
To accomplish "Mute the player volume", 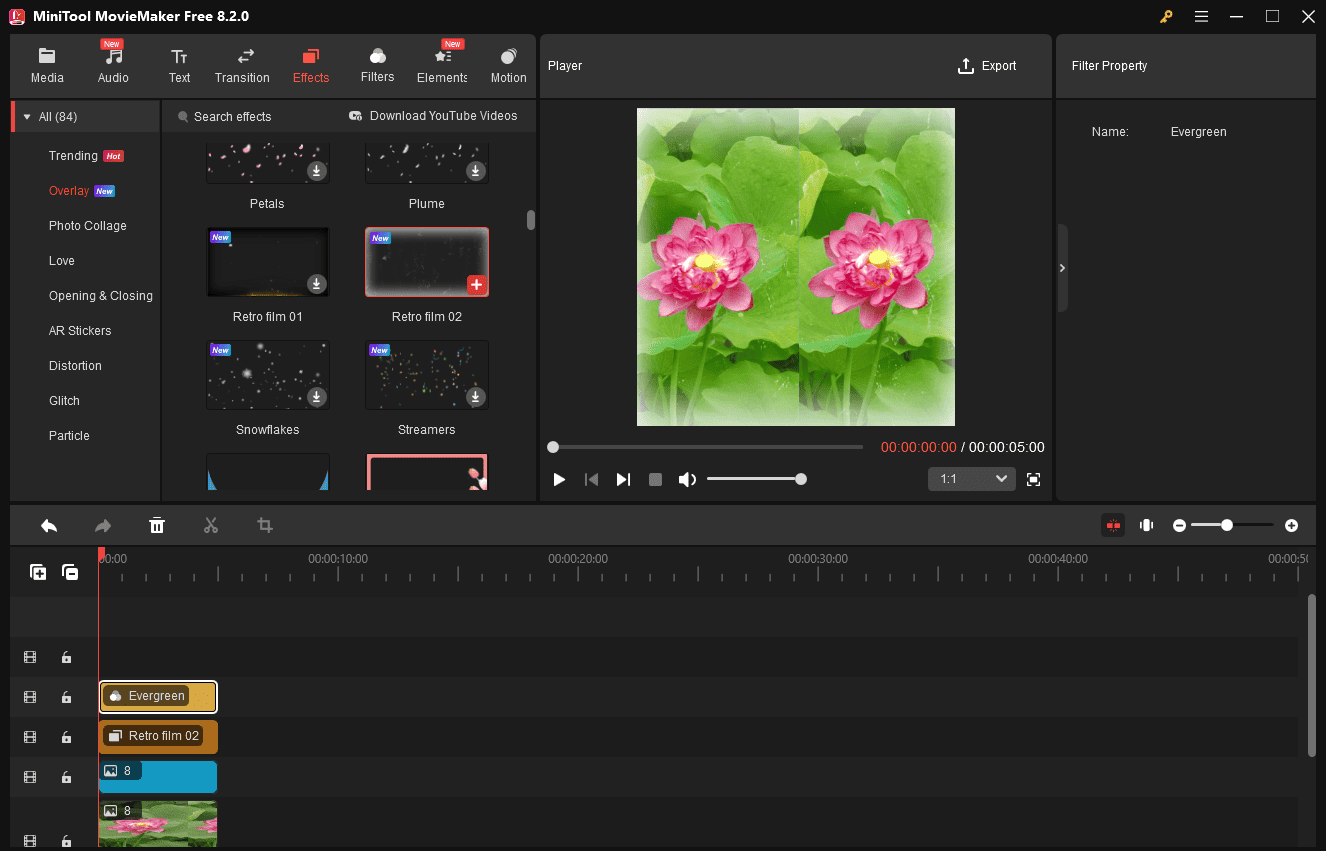I will (687, 480).
